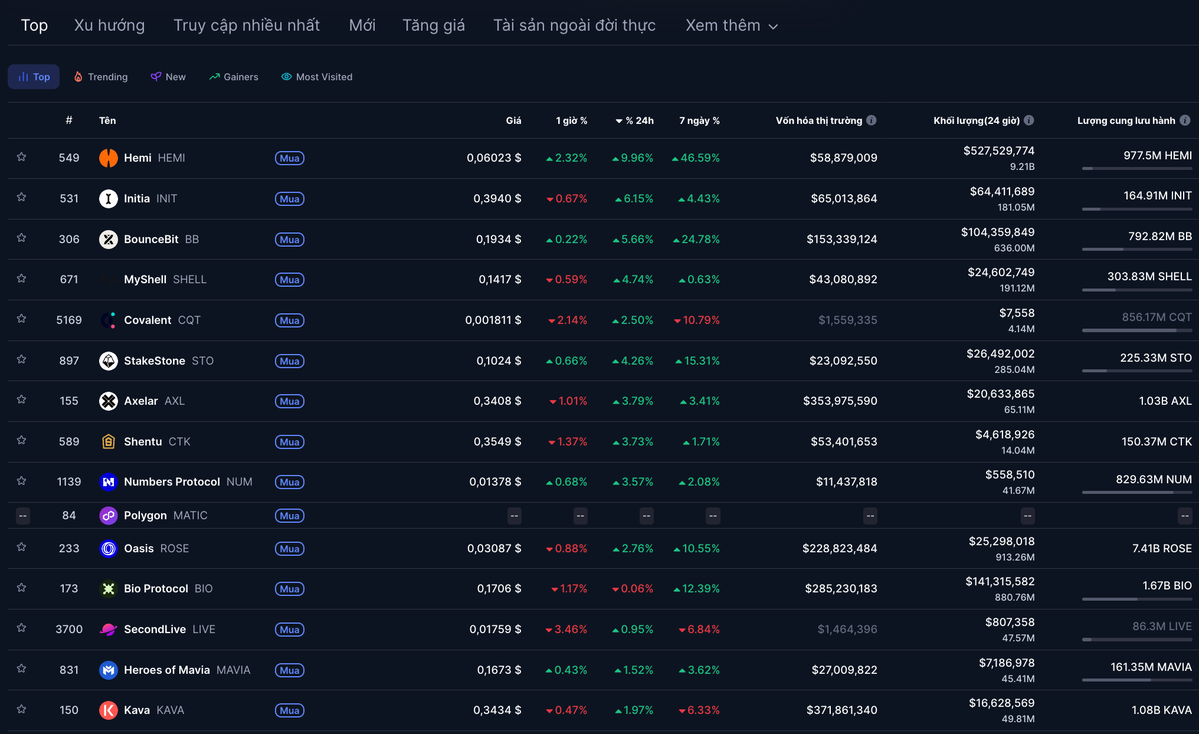Click the Heroes of Mavia logo icon

tap(108, 670)
